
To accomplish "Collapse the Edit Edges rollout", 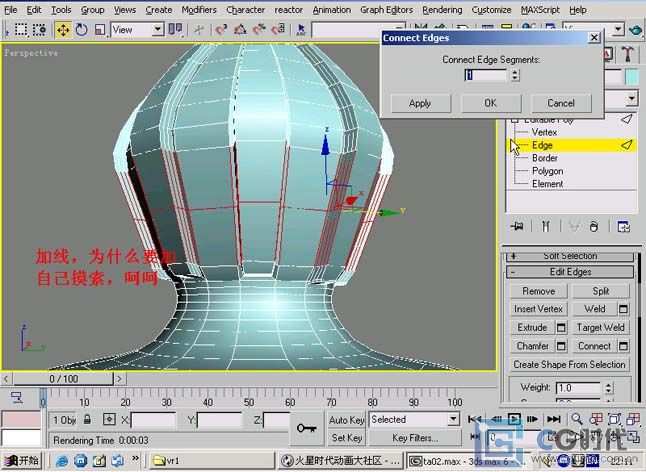I will coord(571,272).
